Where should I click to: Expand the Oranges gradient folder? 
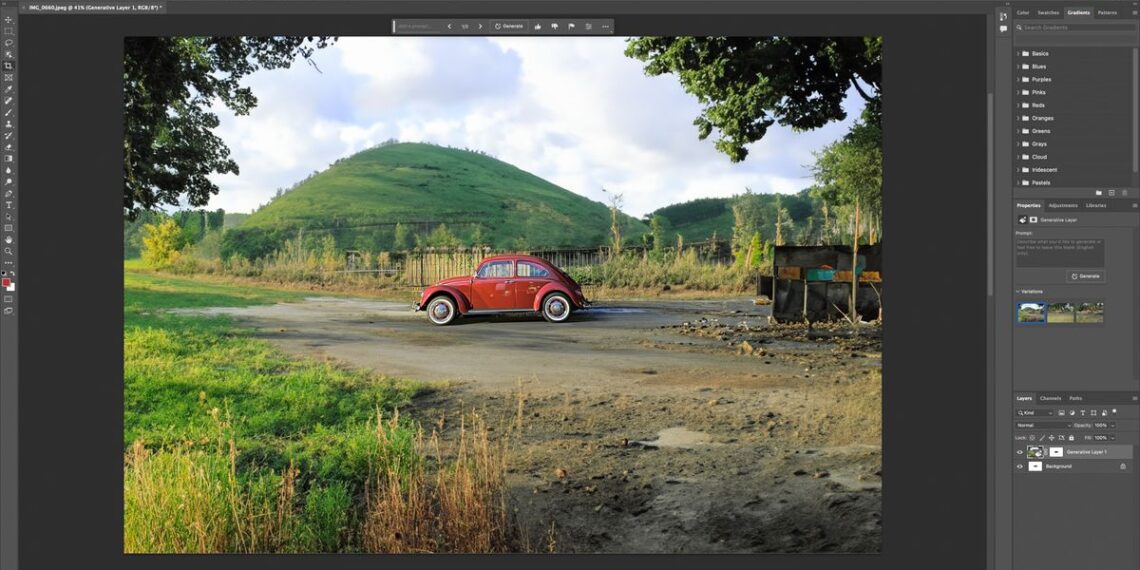pyautogui.click(x=1018, y=119)
